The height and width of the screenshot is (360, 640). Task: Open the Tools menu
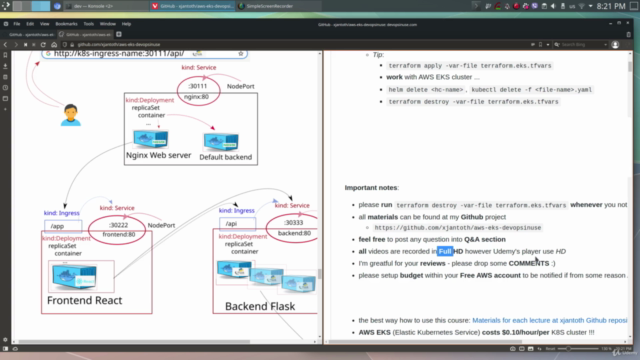click(89, 24)
